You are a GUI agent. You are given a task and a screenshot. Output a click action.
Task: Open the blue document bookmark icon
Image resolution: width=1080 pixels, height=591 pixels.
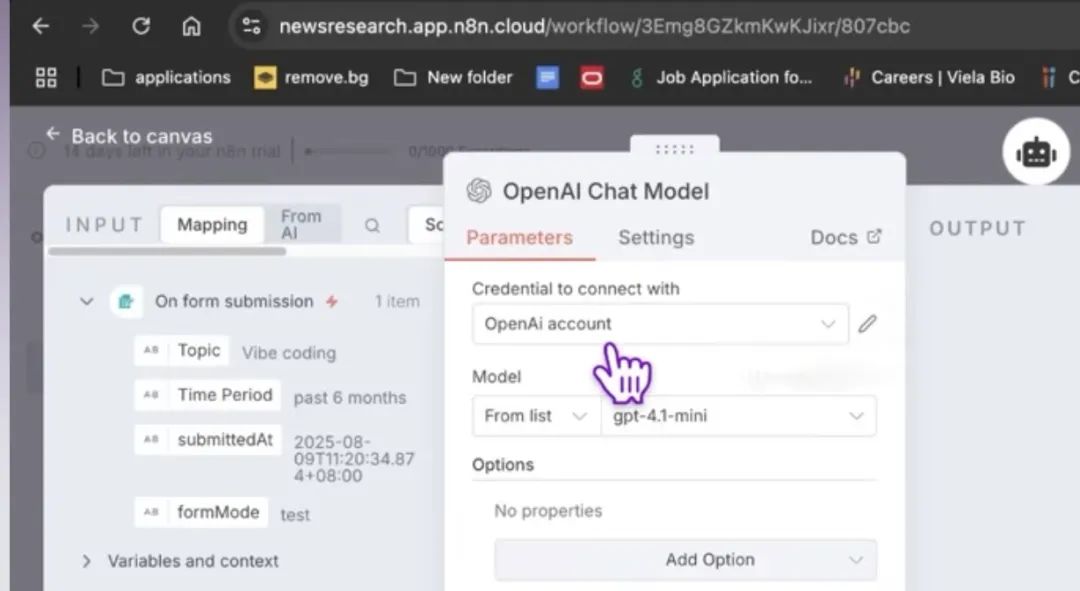coord(548,77)
